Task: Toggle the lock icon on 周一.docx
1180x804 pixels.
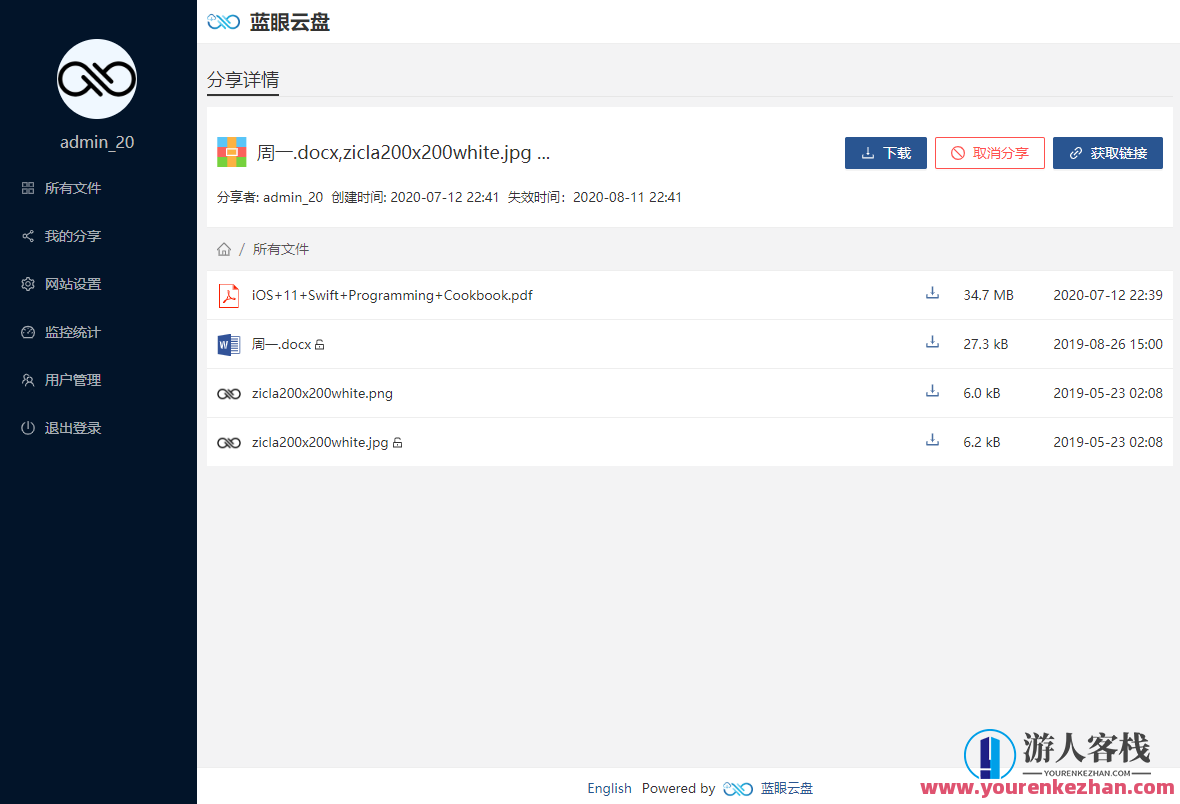Action: 320,344
